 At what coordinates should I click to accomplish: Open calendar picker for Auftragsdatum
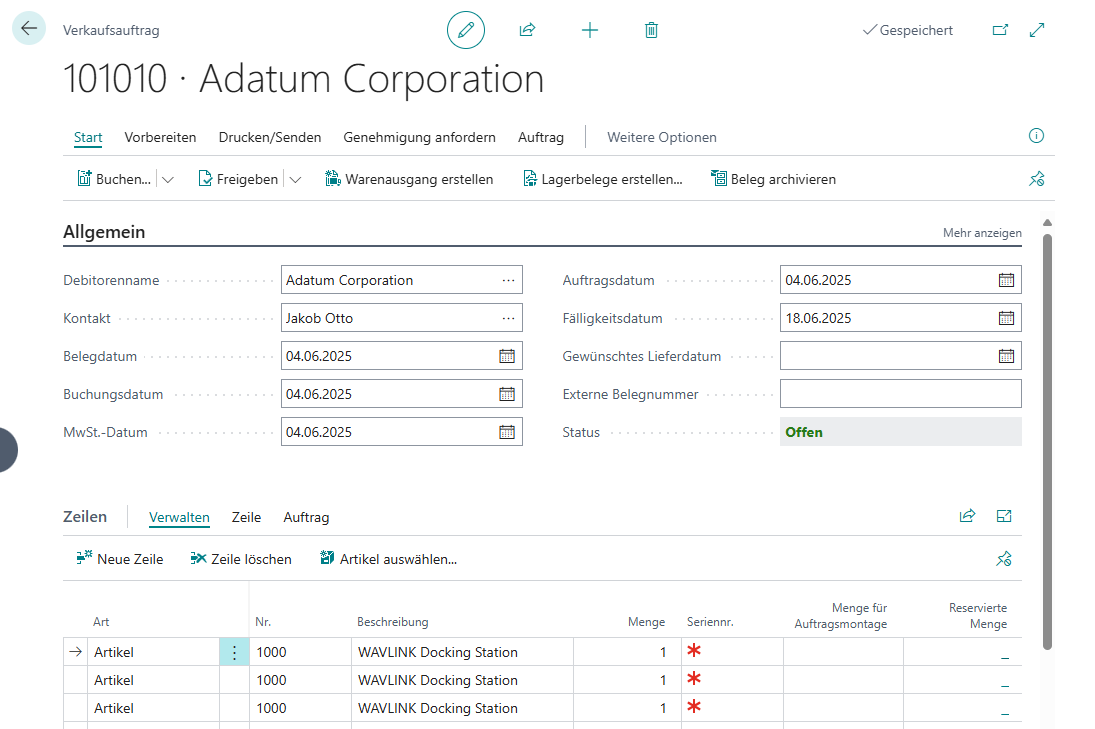coord(1006,280)
